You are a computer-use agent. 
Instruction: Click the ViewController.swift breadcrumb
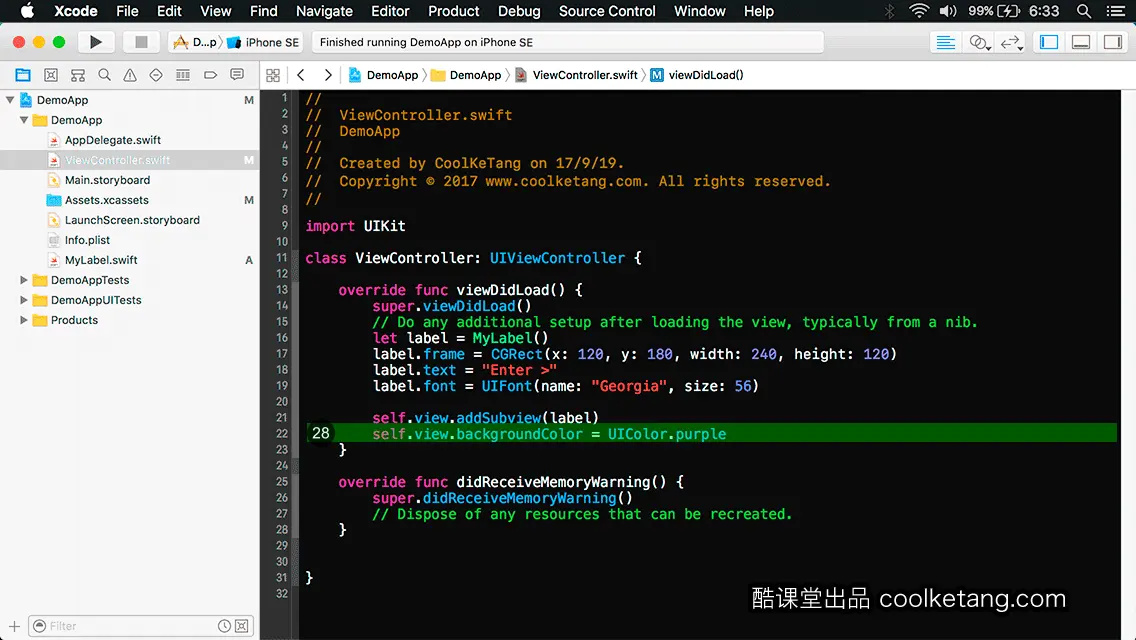coord(576,75)
